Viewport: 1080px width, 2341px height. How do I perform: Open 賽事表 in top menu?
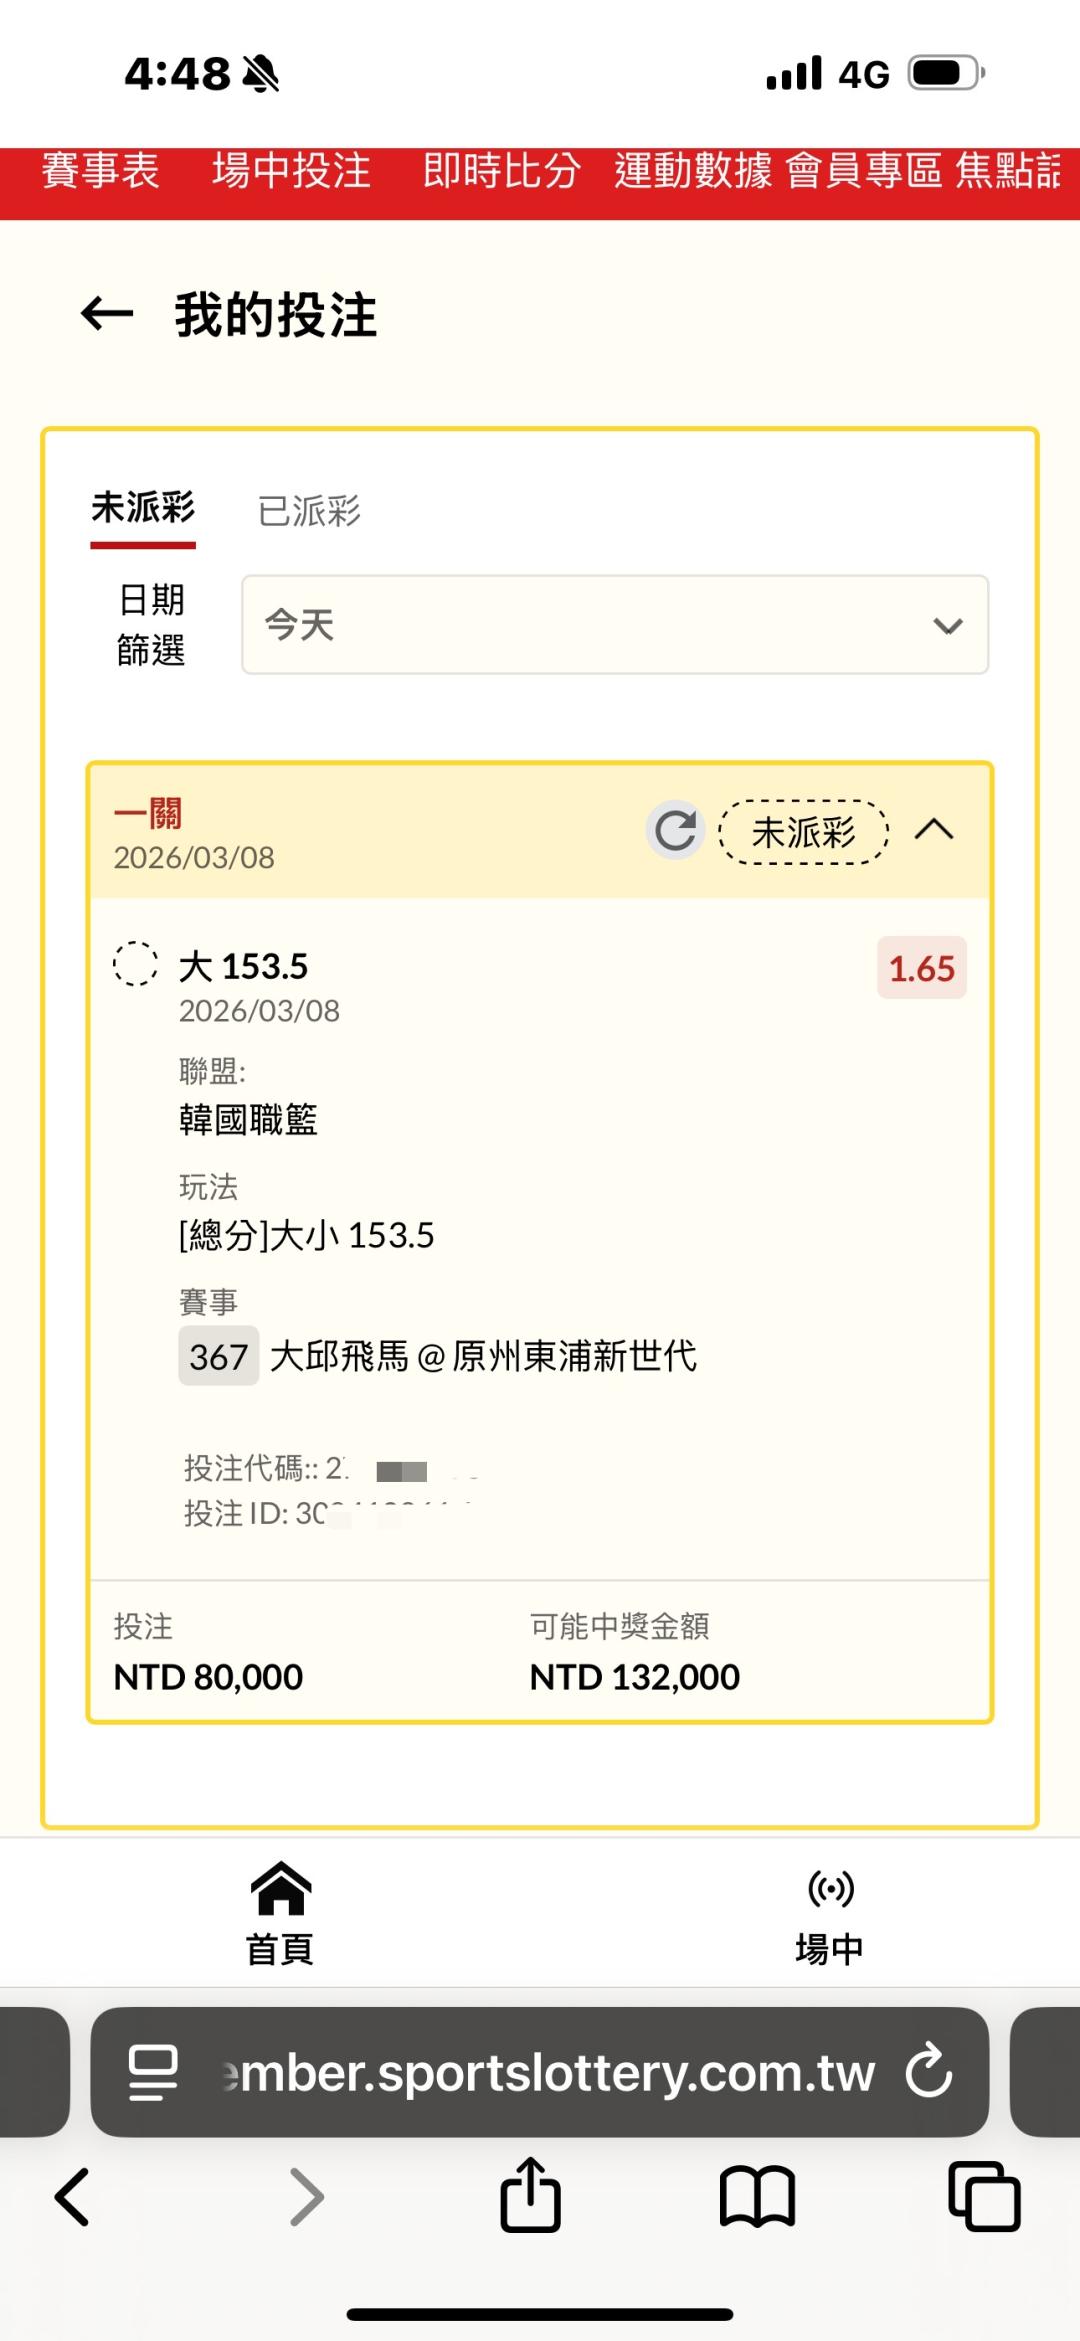[100, 171]
